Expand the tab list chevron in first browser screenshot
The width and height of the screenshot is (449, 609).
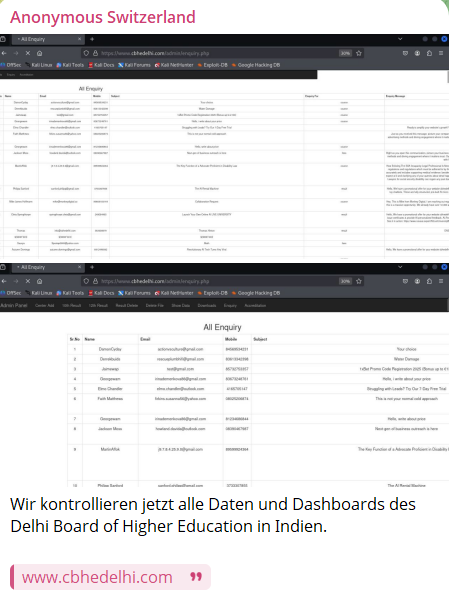pos(400,39)
